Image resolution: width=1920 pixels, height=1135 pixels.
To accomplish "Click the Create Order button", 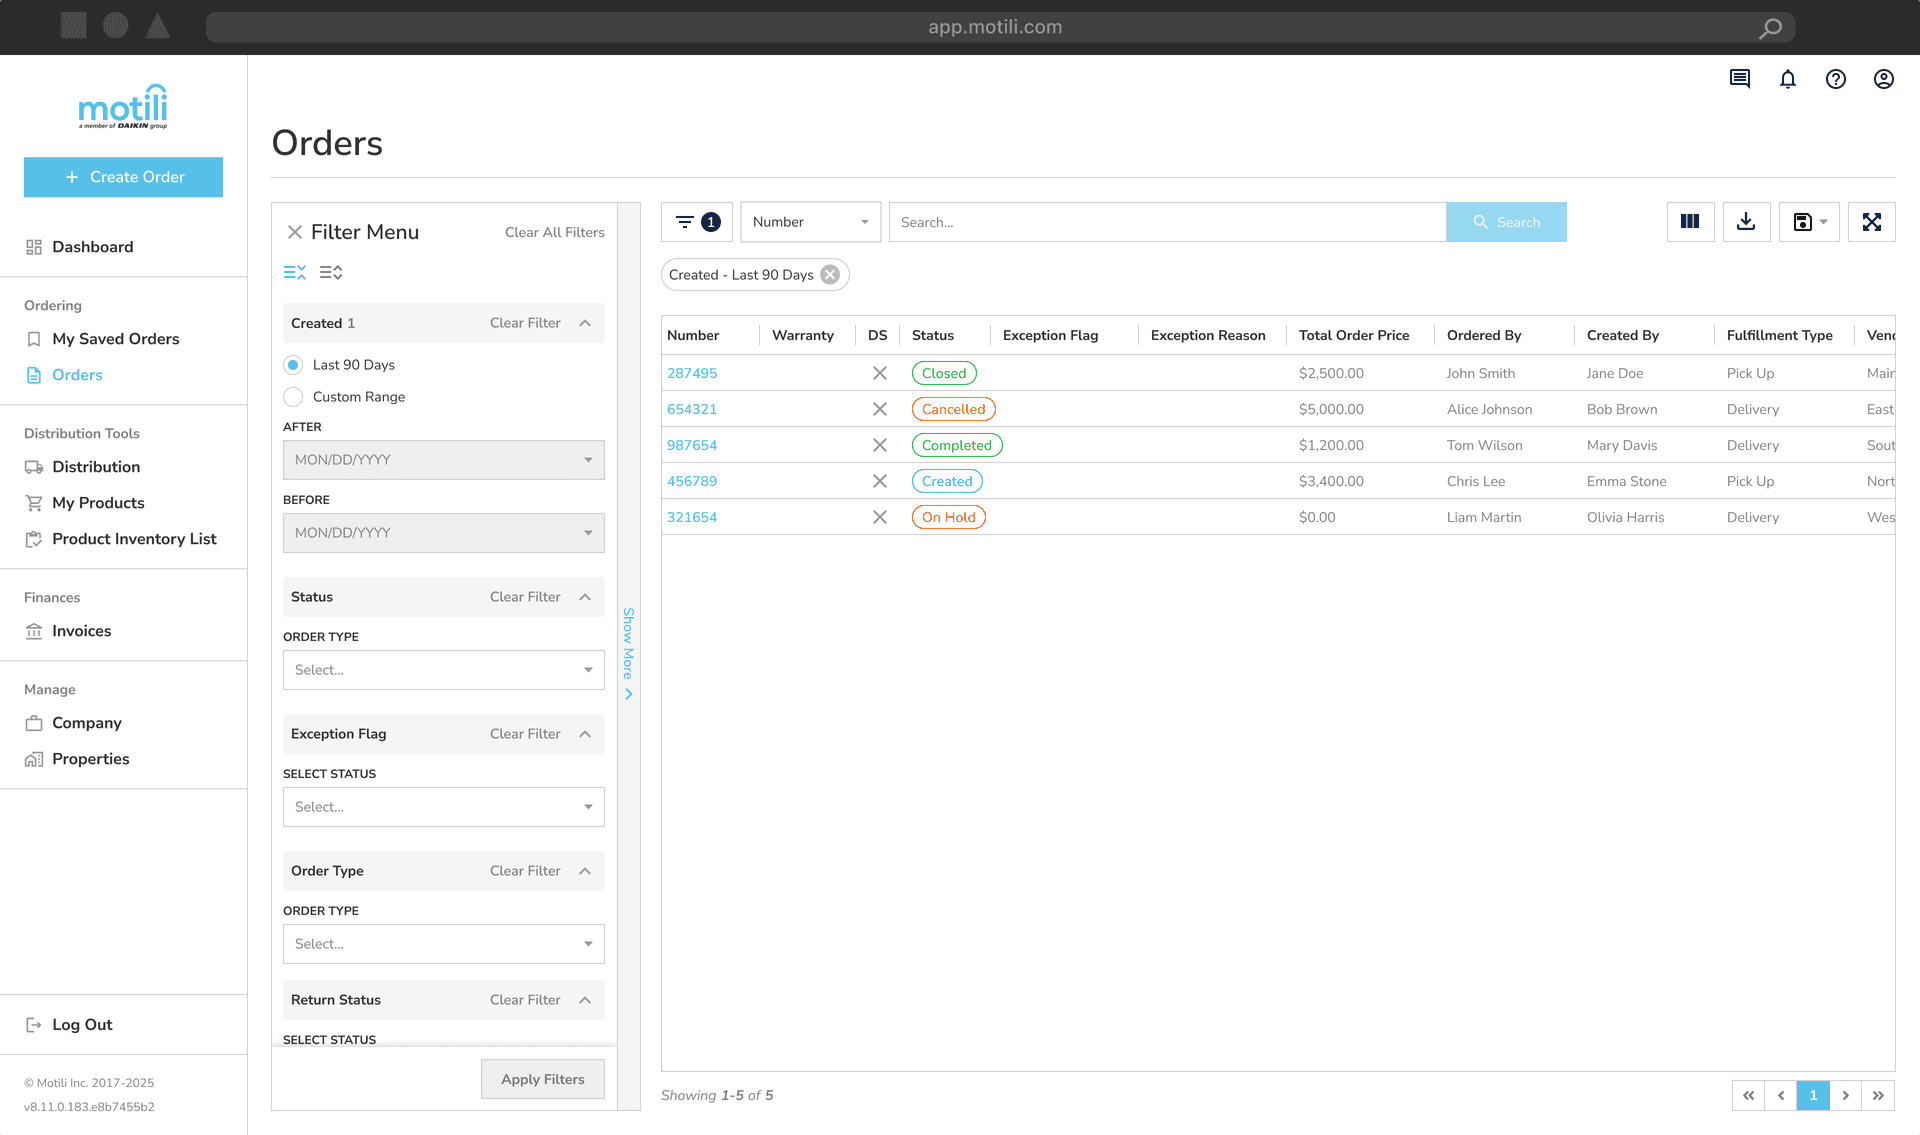I will (123, 177).
